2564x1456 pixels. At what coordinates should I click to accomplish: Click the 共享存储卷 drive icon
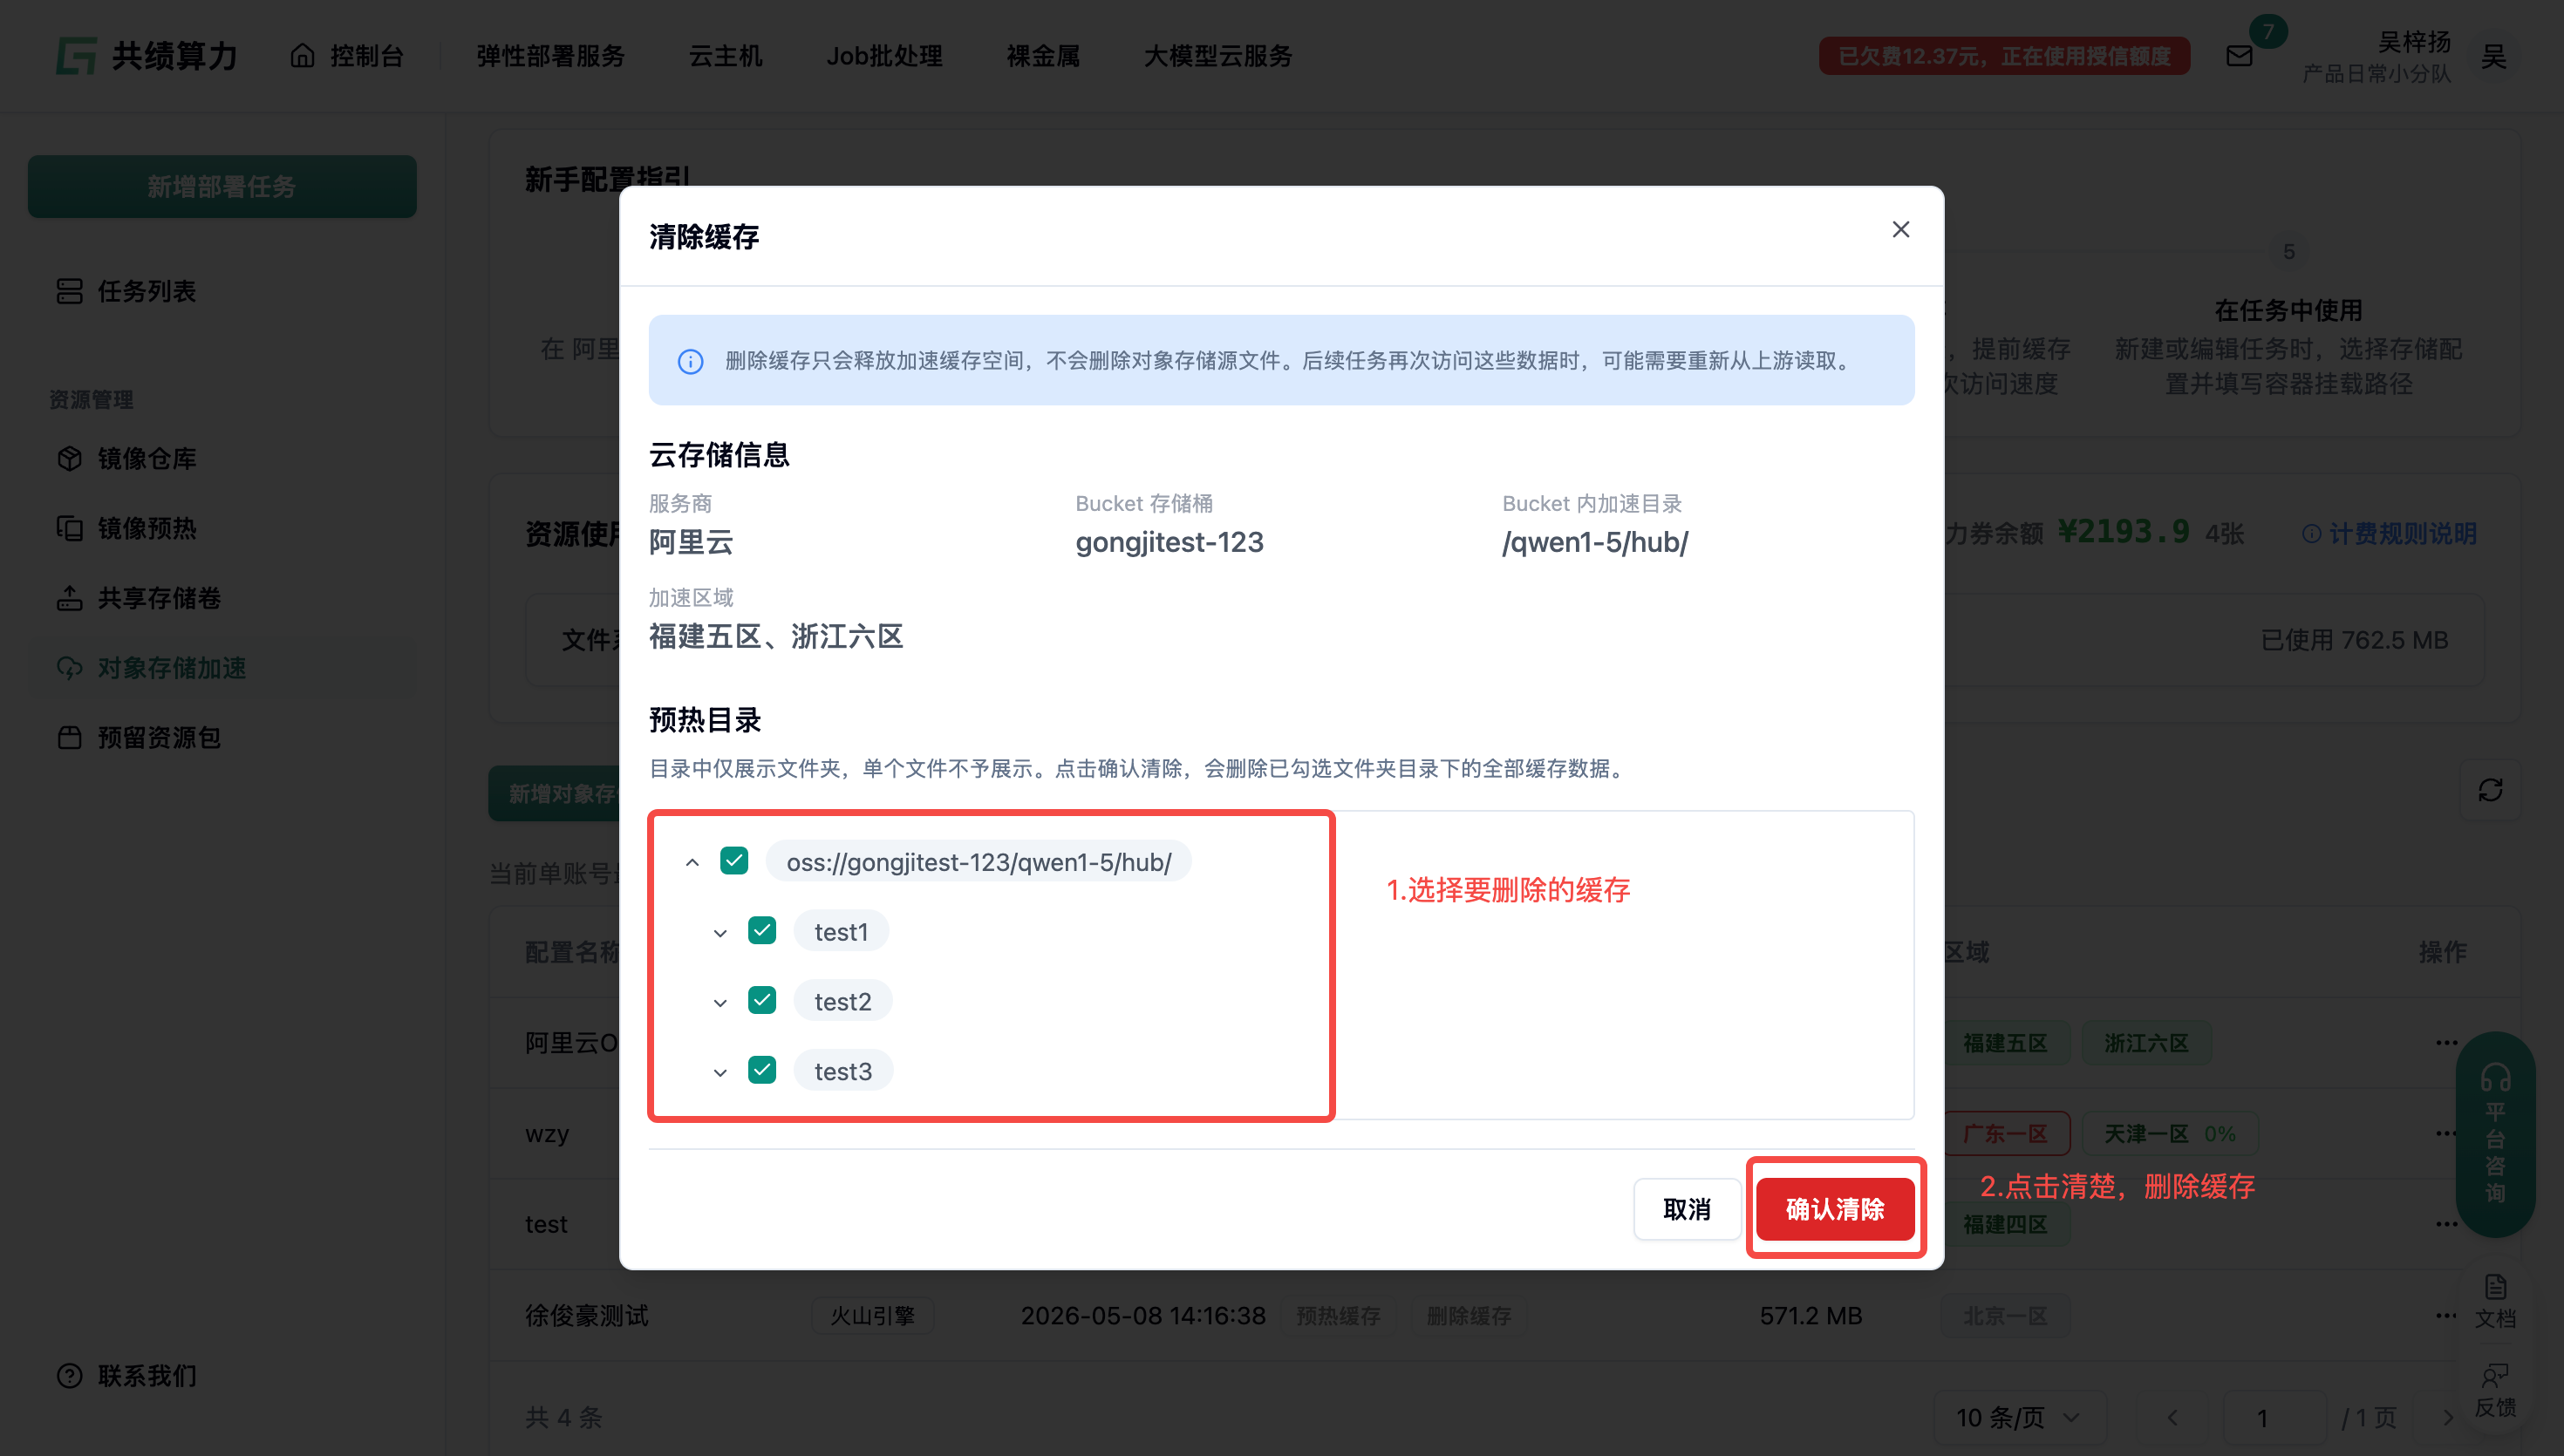click(x=69, y=598)
